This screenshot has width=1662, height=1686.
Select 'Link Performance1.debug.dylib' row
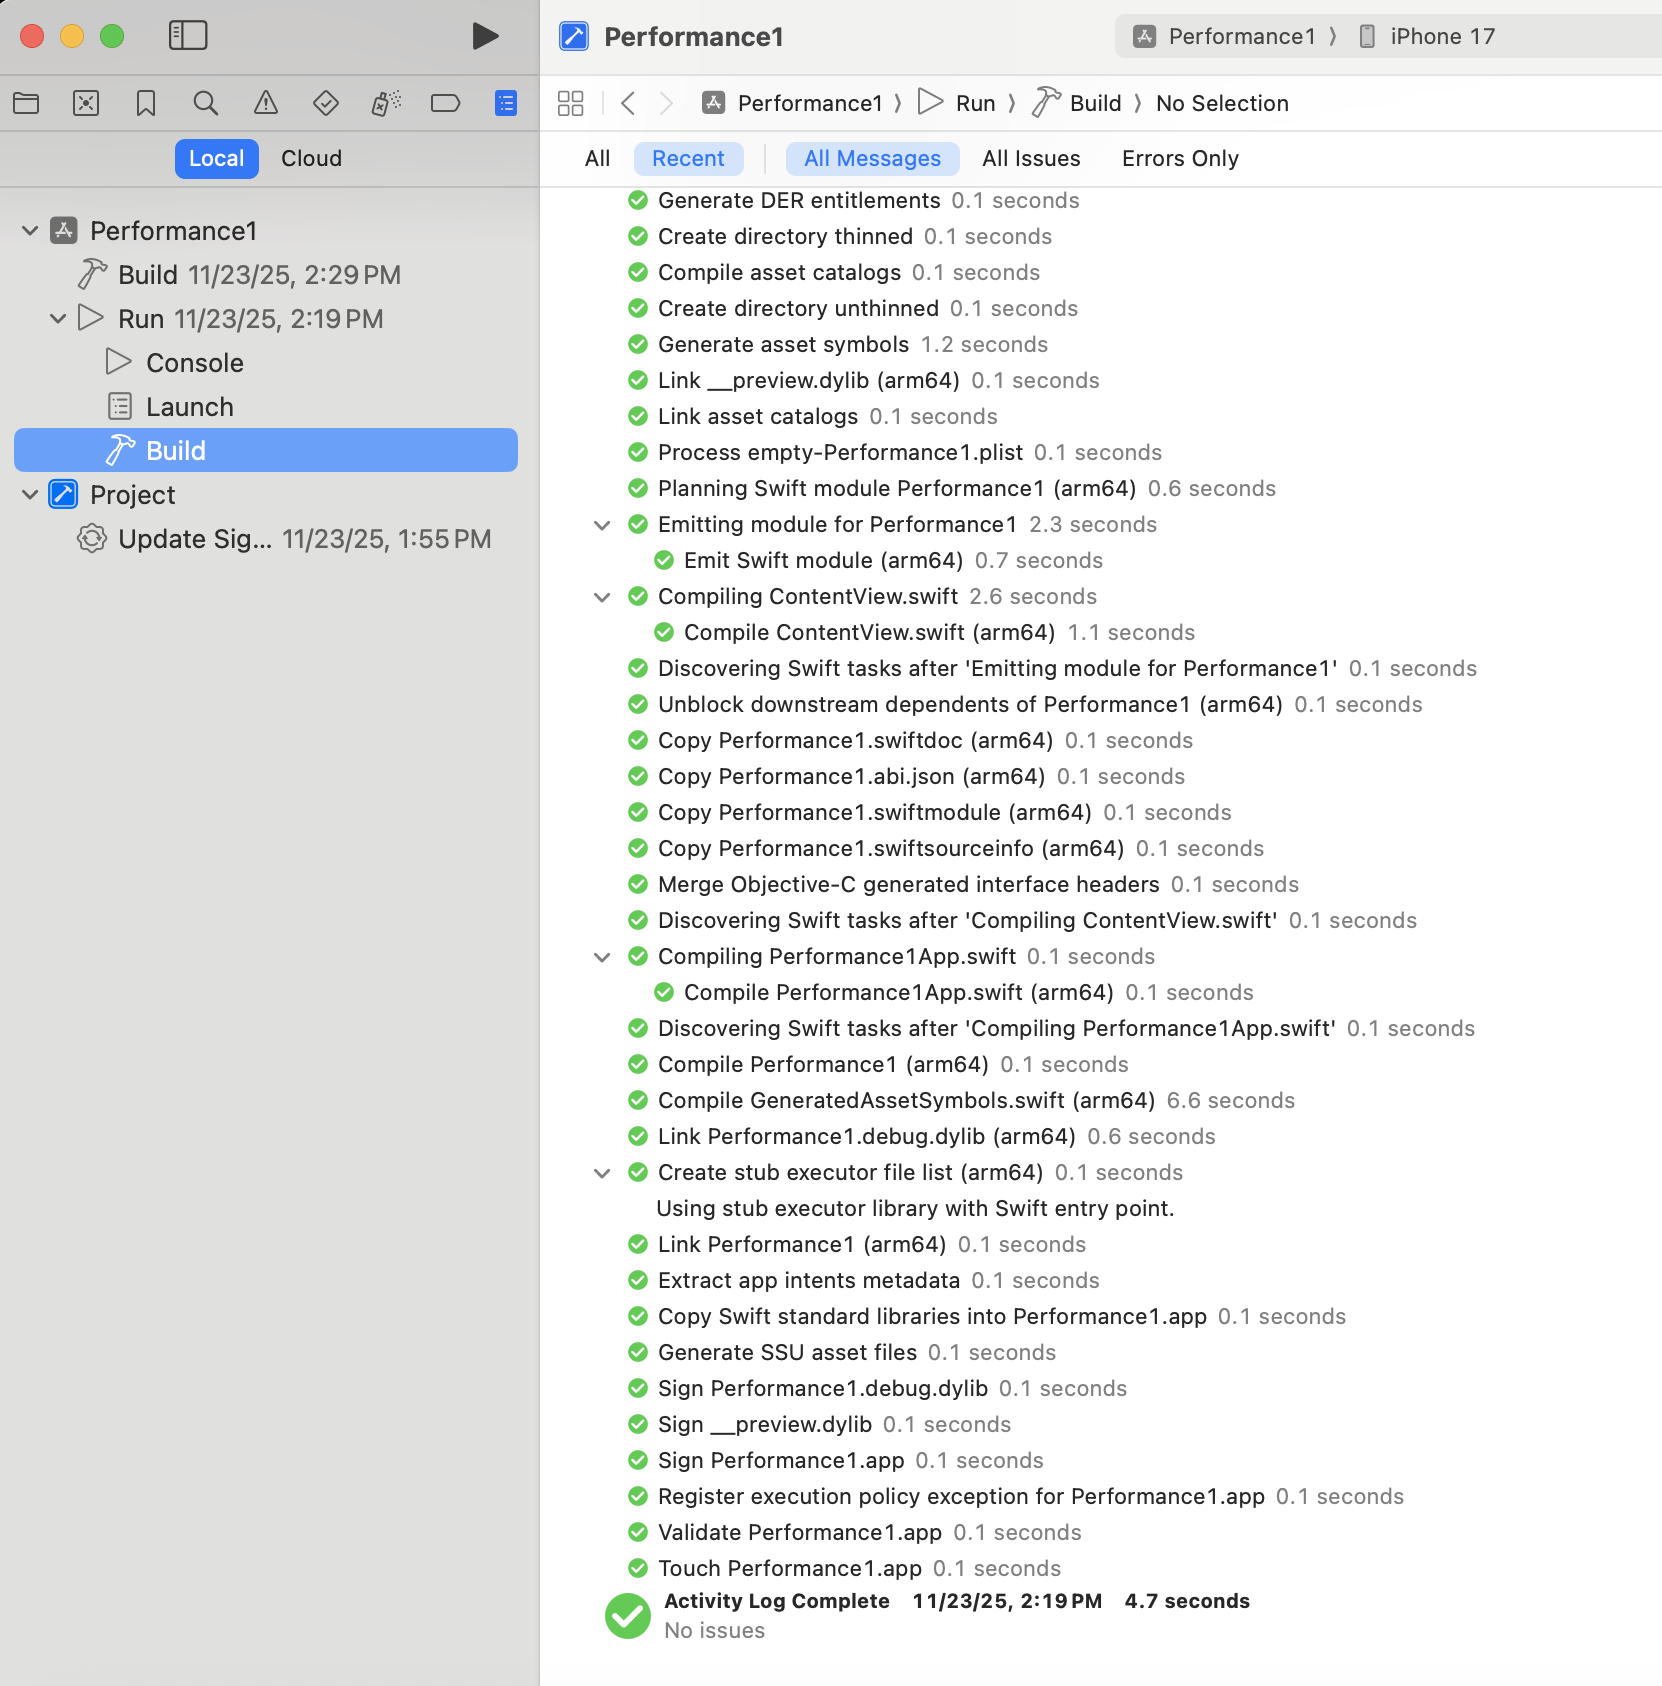tap(922, 1137)
